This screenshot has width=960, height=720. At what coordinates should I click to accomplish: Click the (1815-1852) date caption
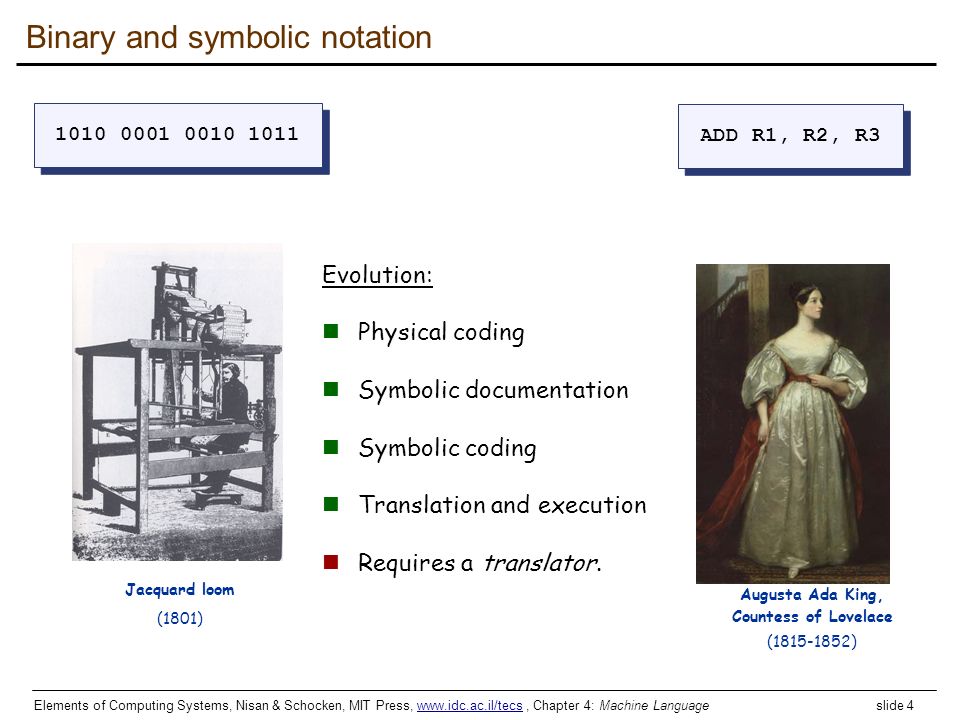pos(812,641)
